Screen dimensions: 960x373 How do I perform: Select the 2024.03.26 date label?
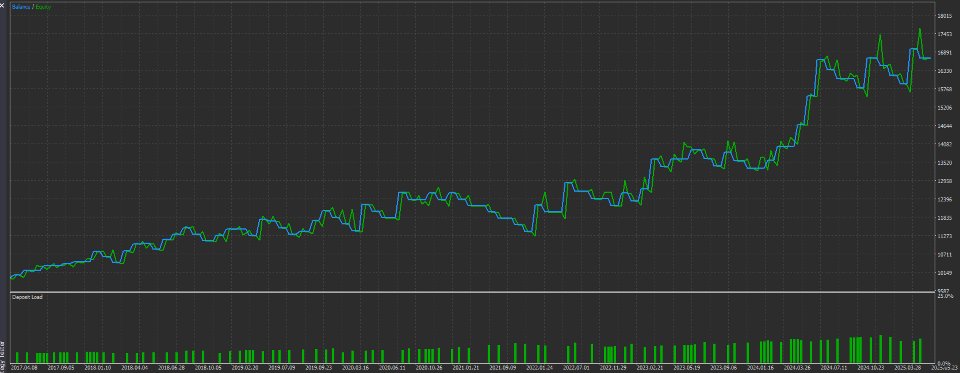(x=798, y=369)
